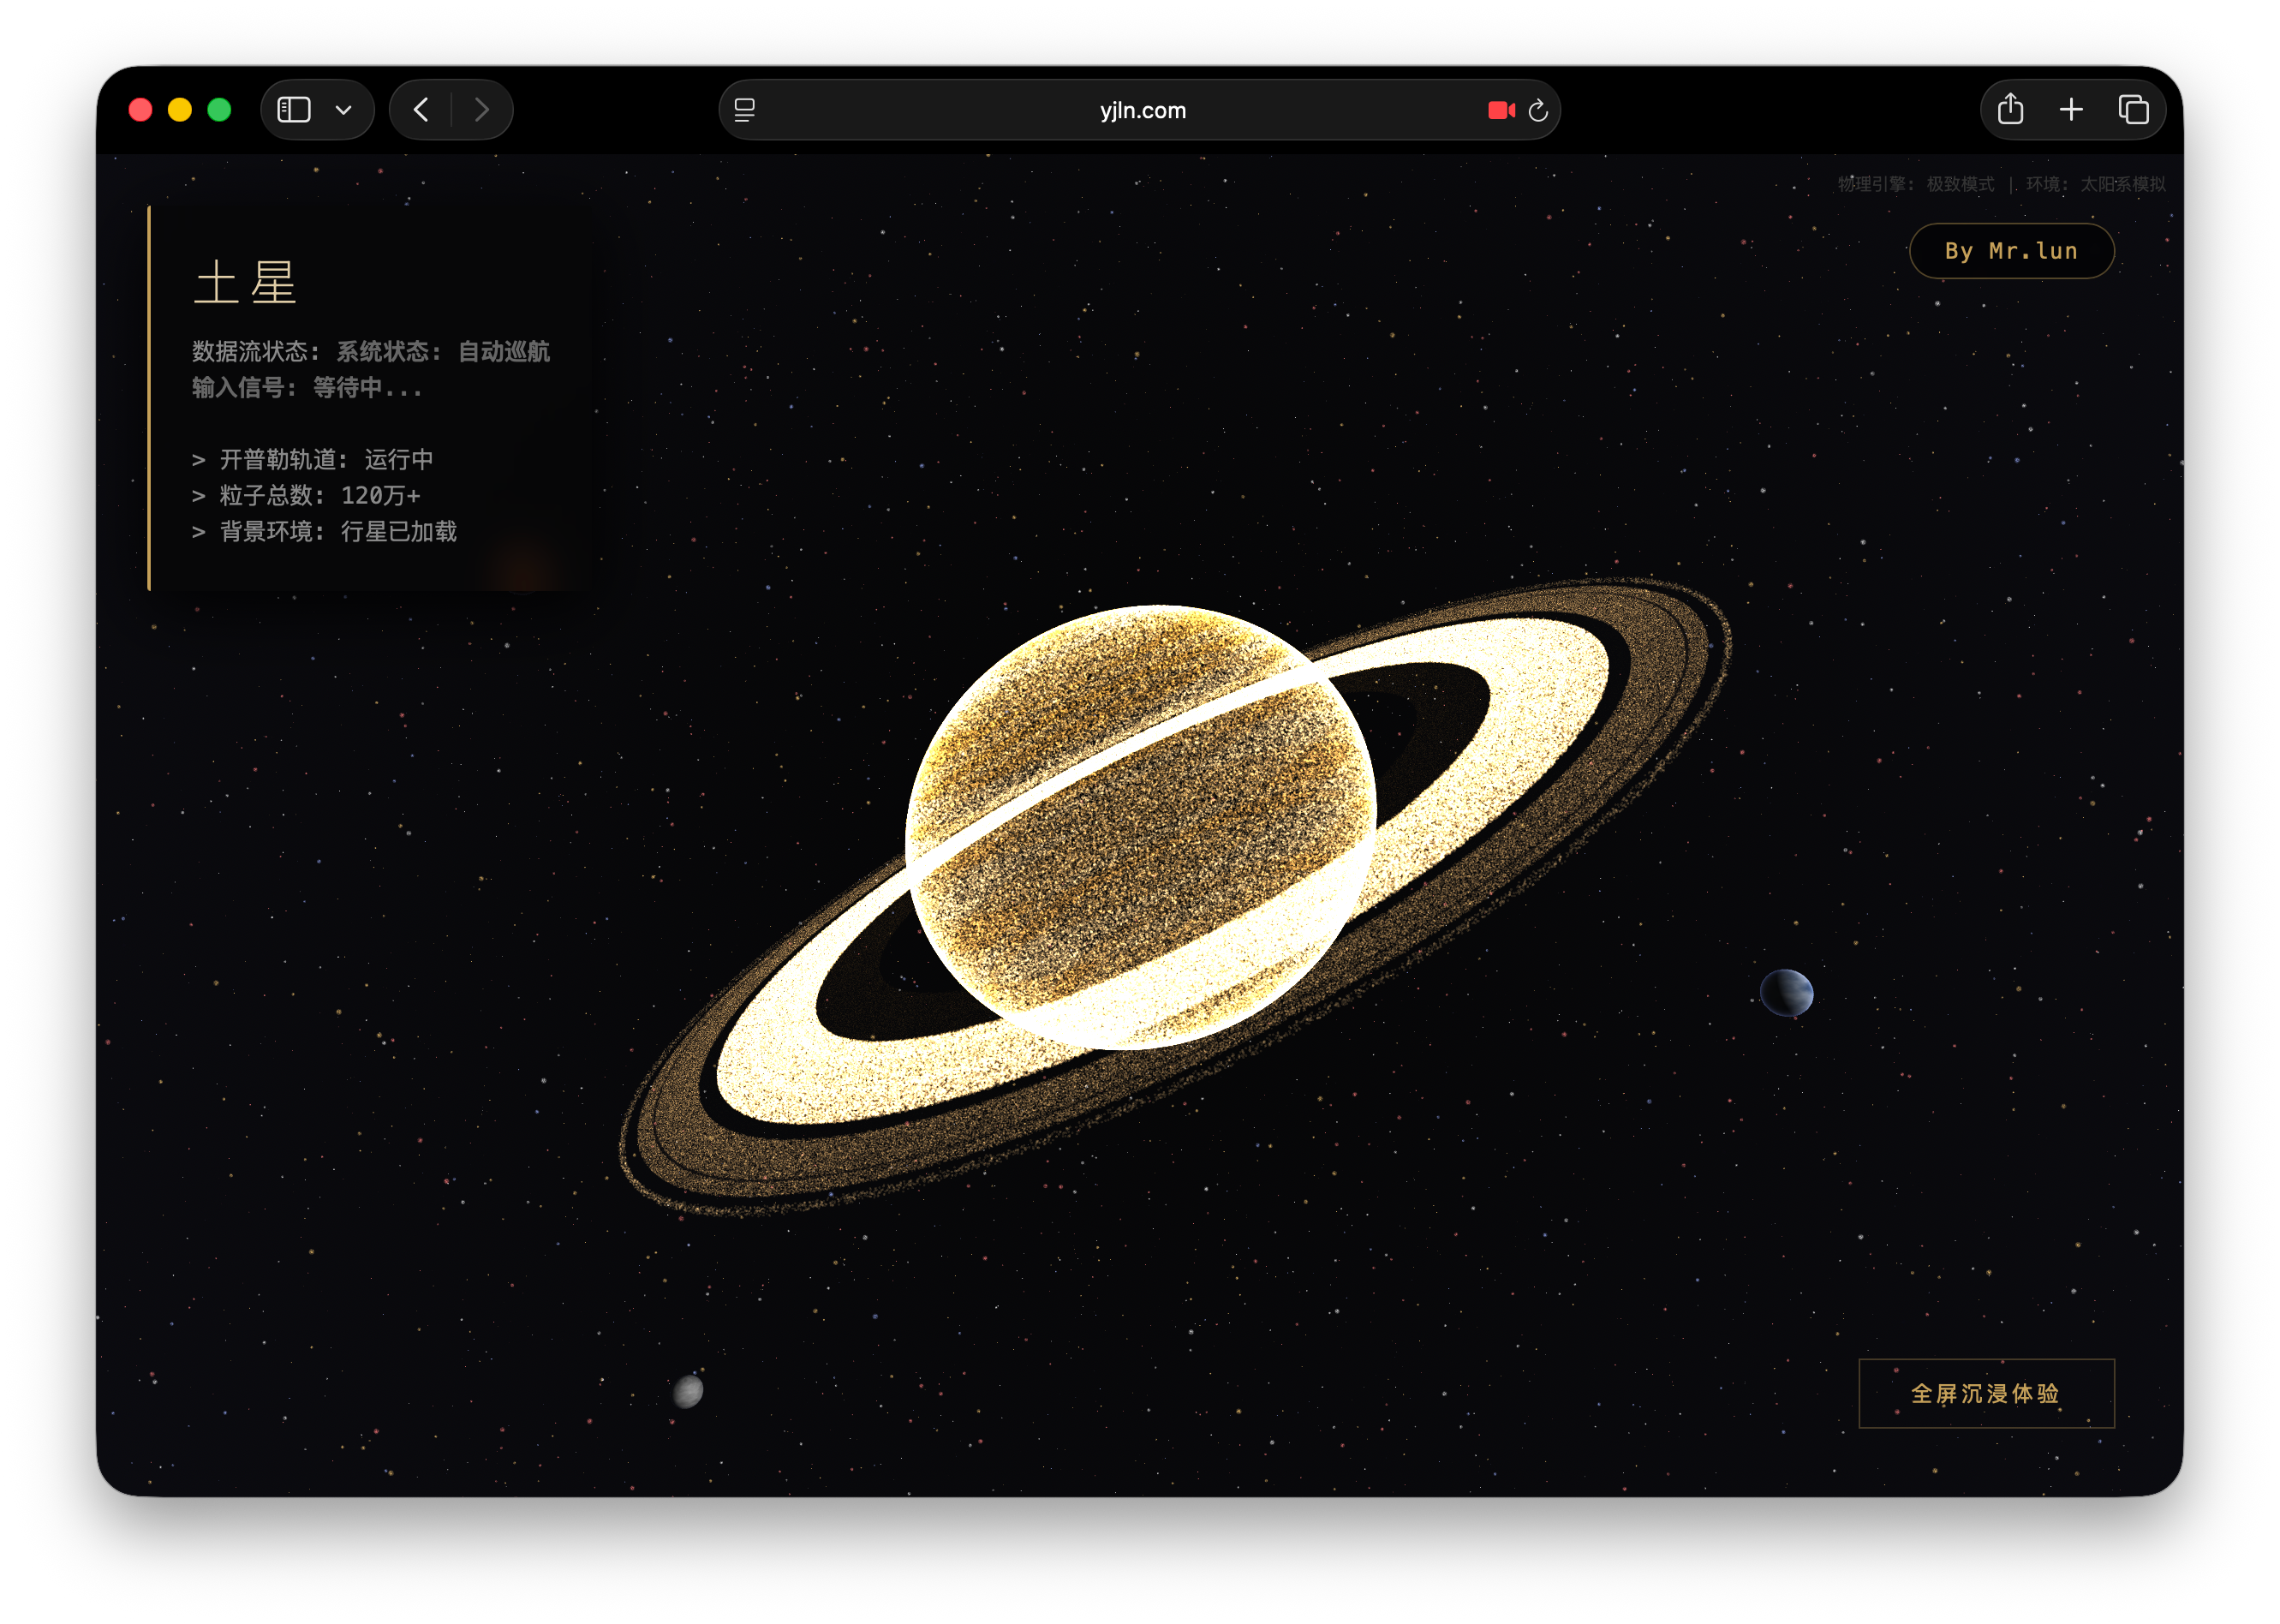2280x1624 pixels.
Task: Open a new tab with plus
Action: pos(2071,110)
